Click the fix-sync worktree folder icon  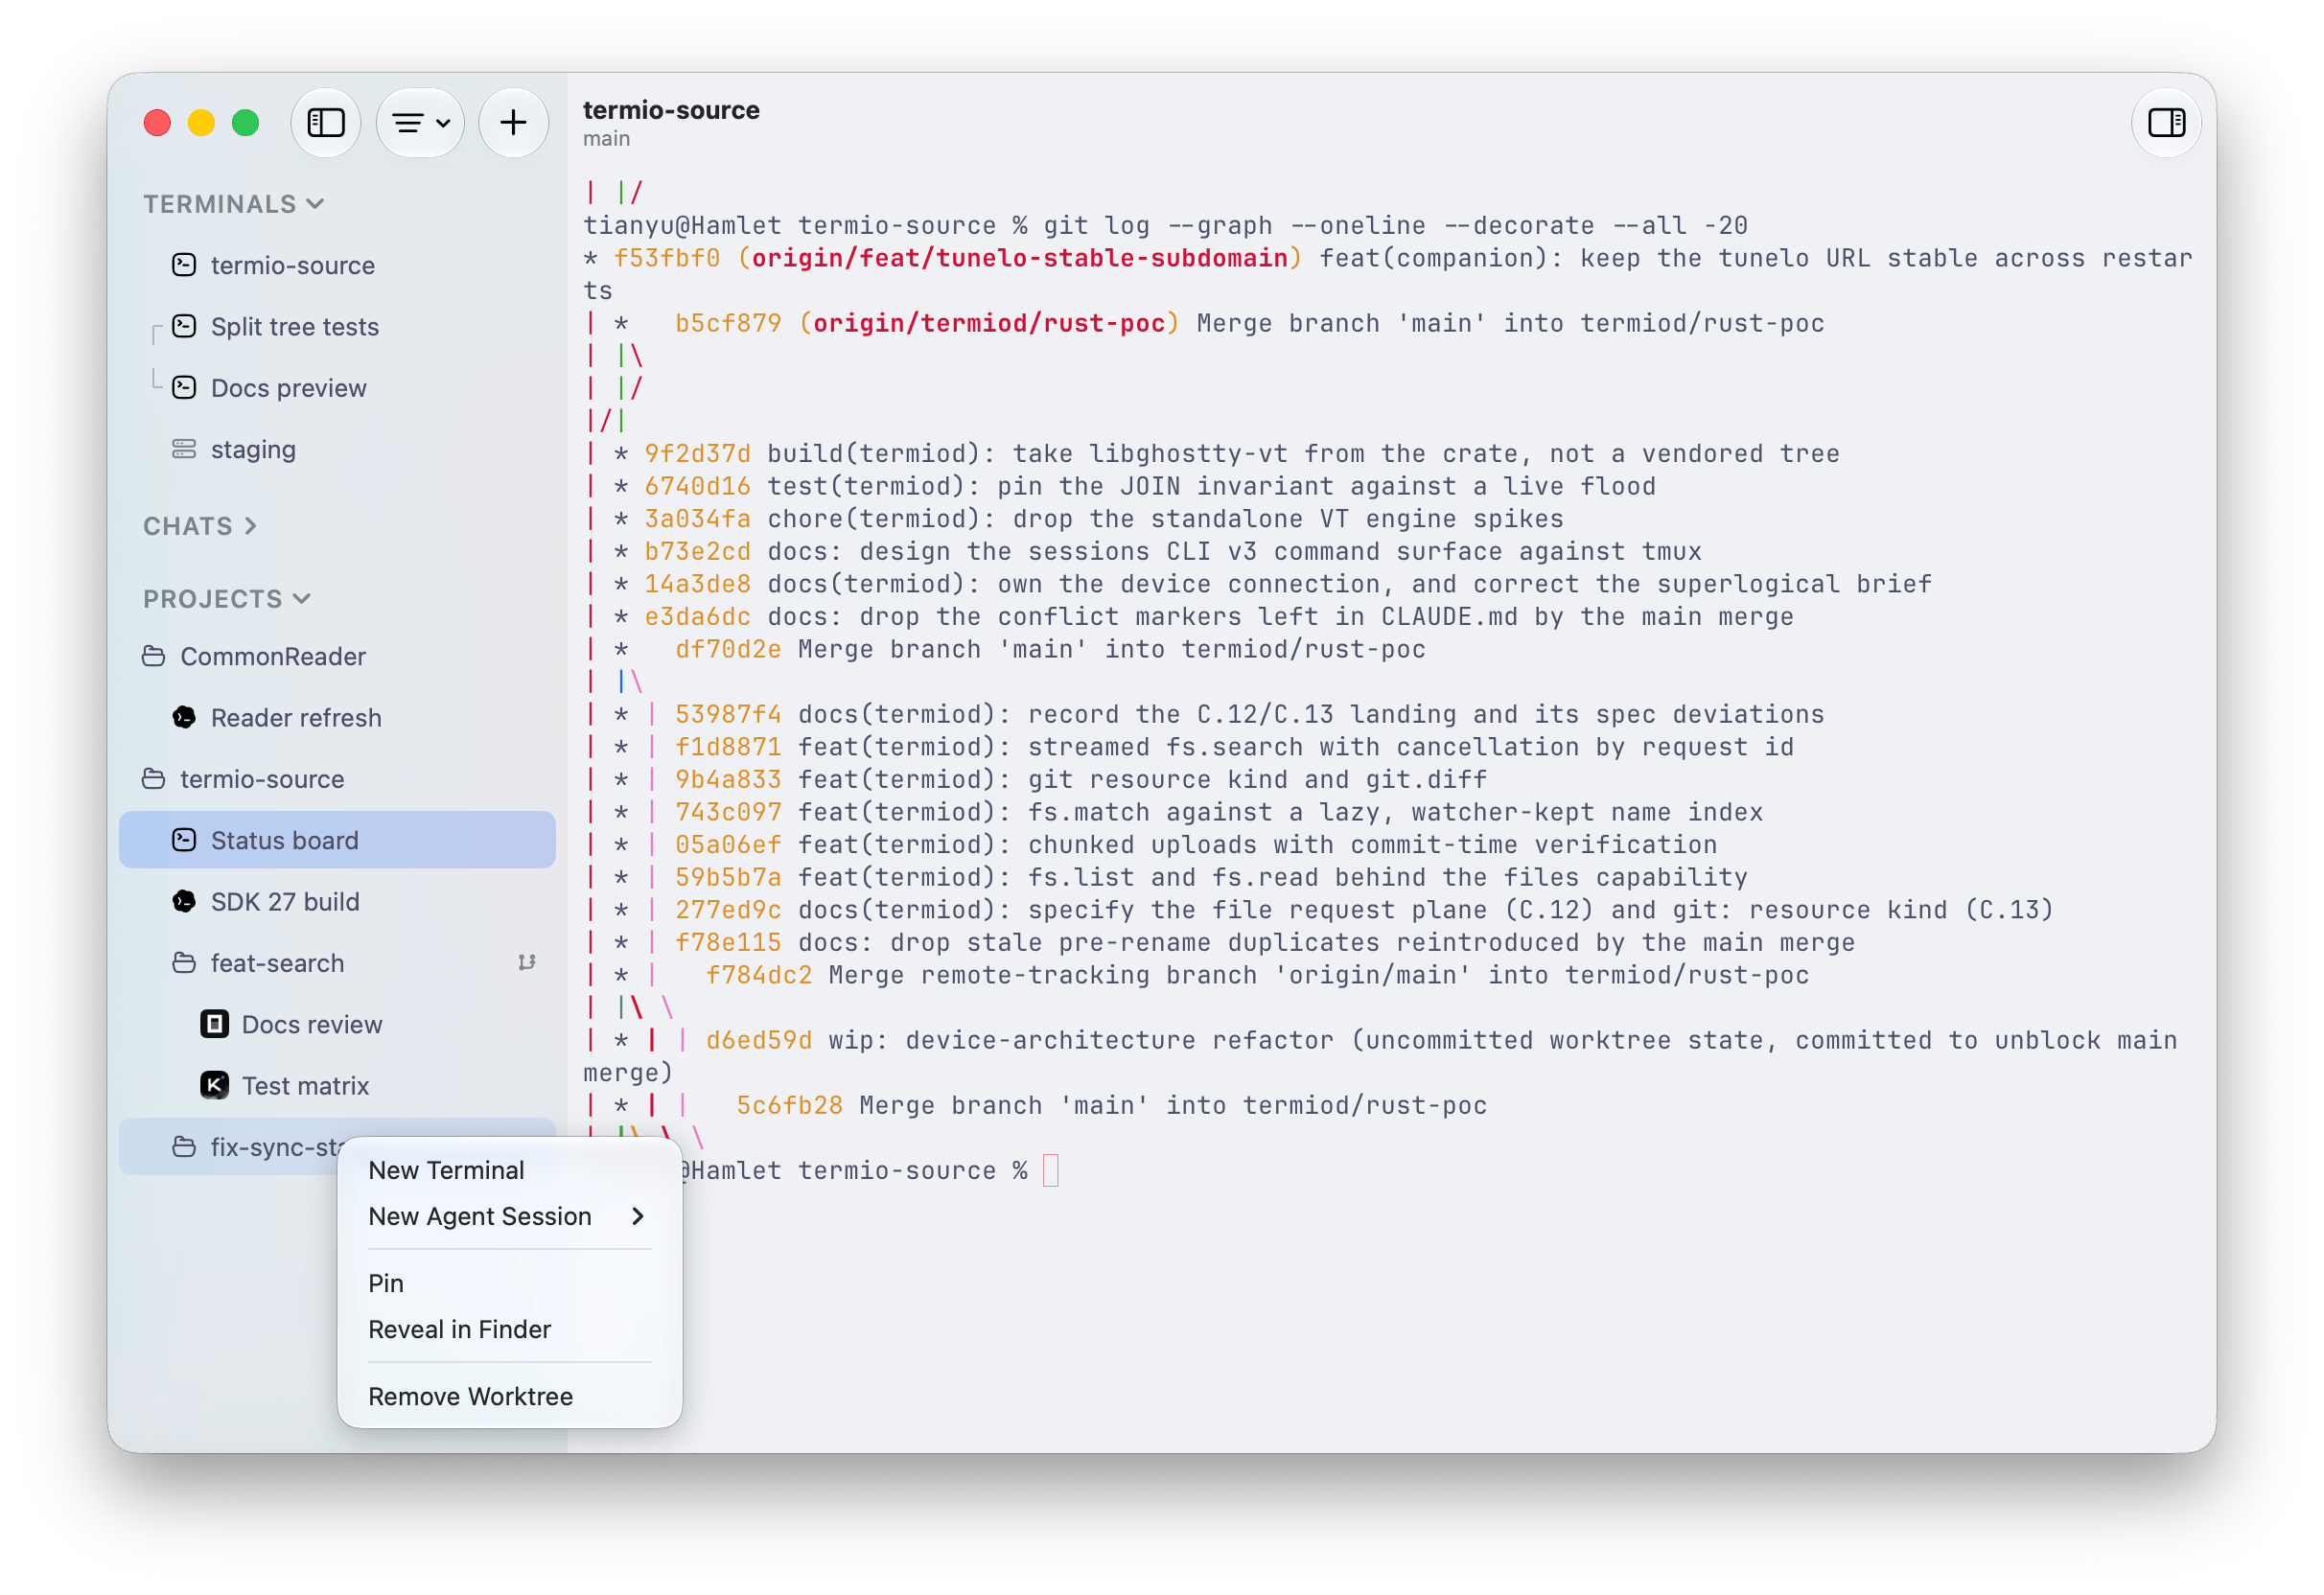(184, 1146)
